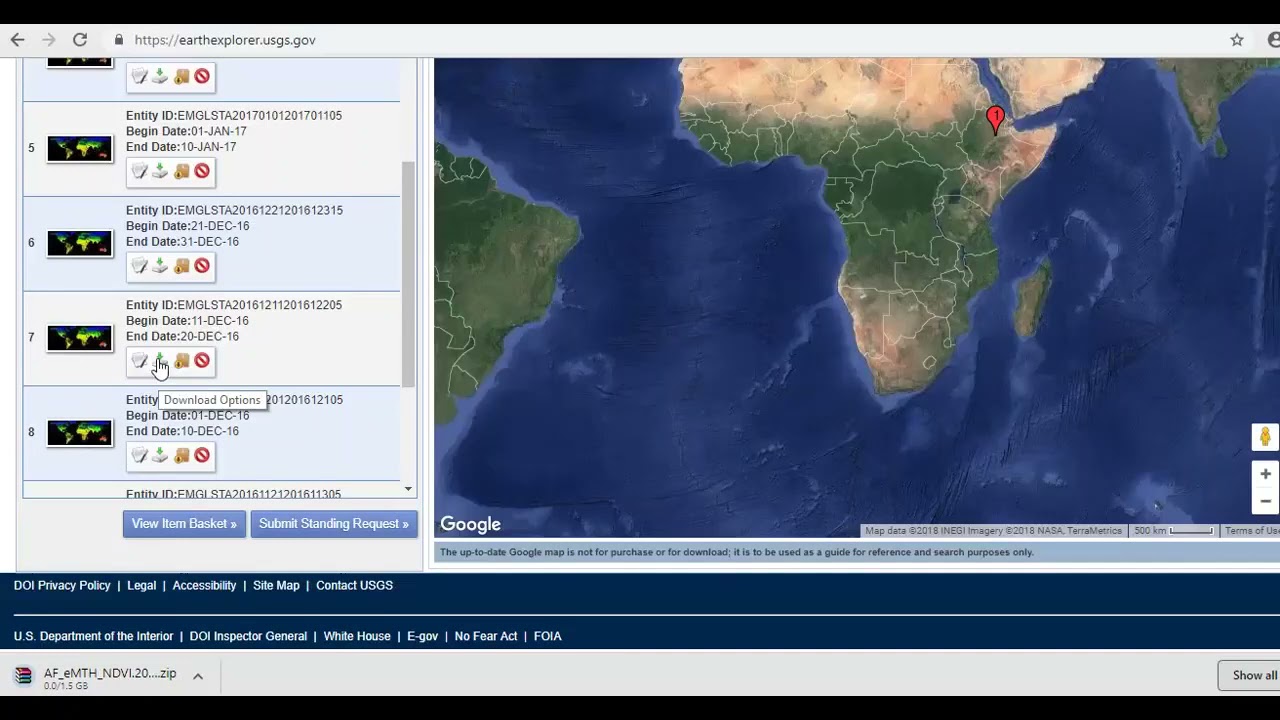Viewport: 1280px width, 720px height.
Task: Show metadata for the 01-DEC-16 result
Action: pos(139,456)
